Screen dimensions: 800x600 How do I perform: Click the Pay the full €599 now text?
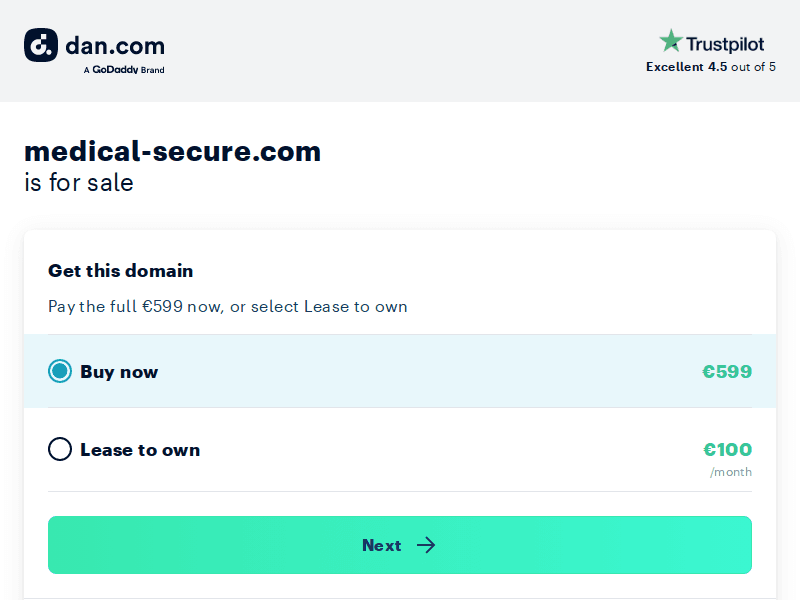227,306
